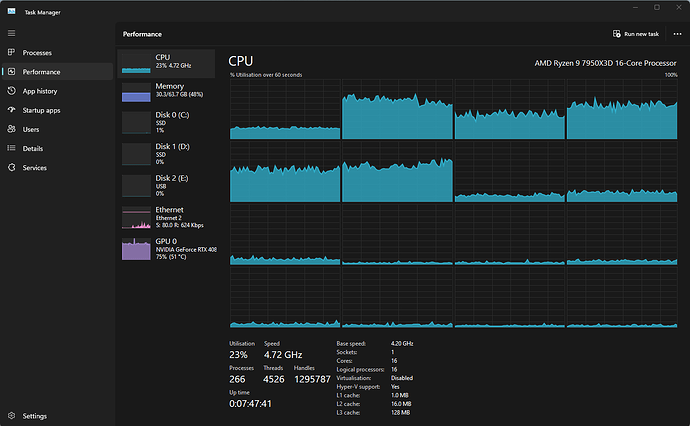Select the Performance page
The image size is (690, 426).
click(57, 71)
